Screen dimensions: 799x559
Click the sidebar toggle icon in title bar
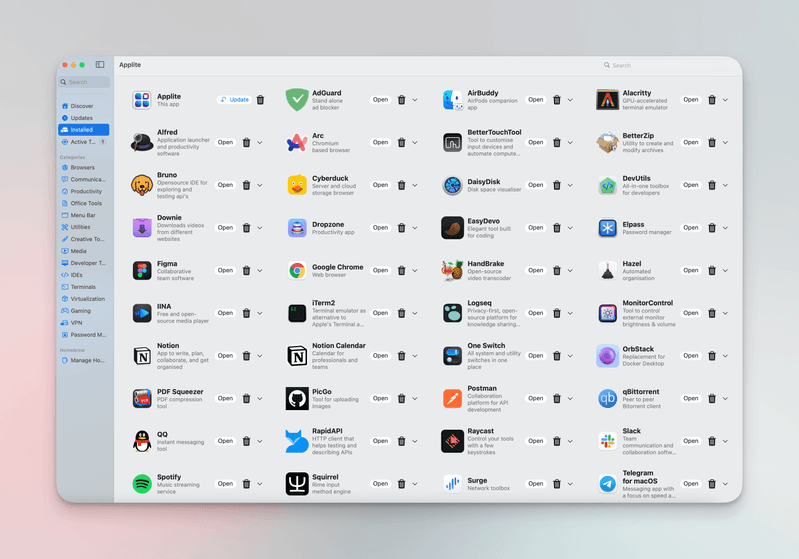100,65
